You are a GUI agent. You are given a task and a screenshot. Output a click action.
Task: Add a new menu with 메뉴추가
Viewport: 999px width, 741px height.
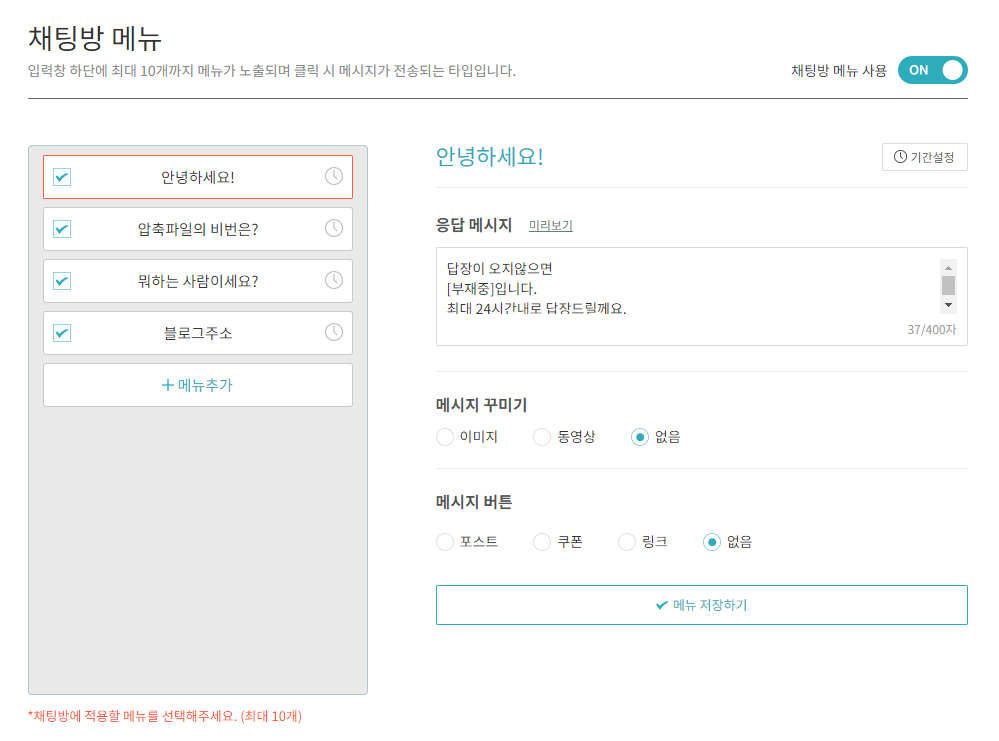click(198, 385)
